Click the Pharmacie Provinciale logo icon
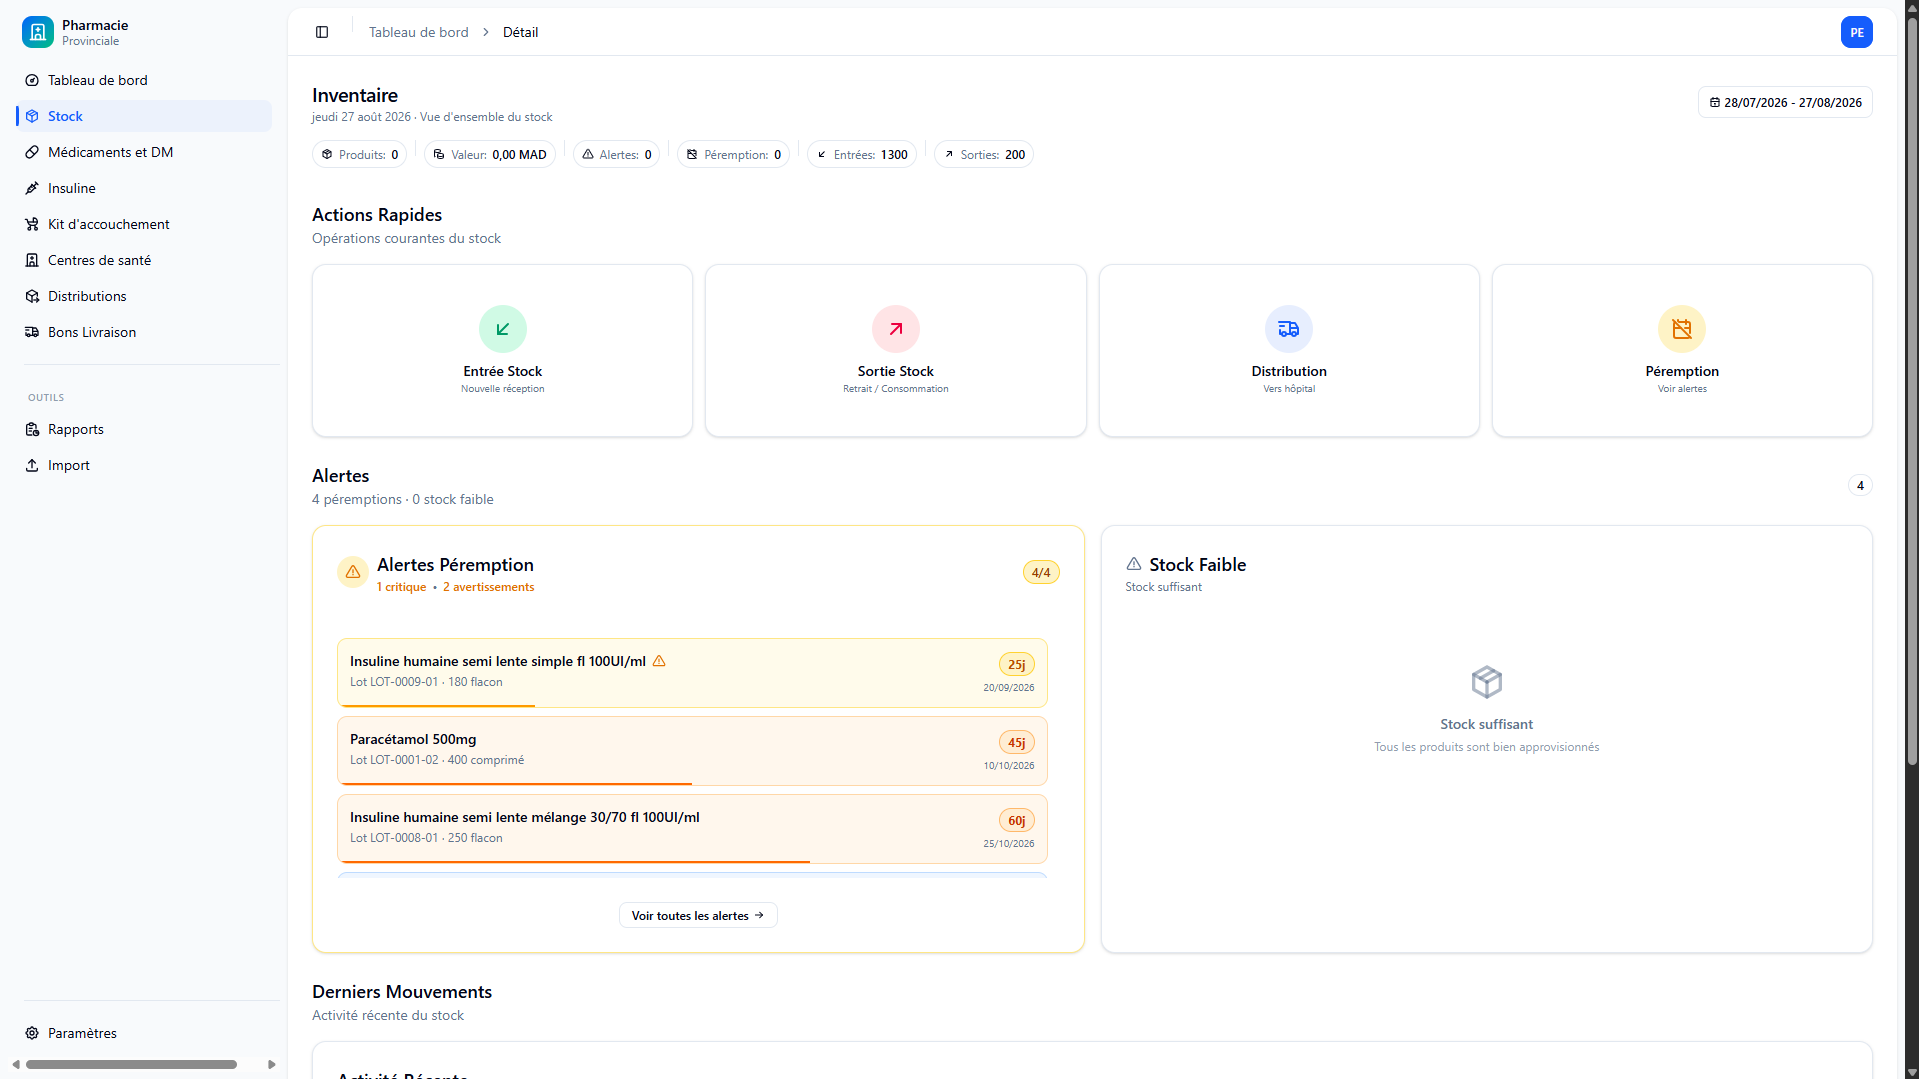 click(38, 32)
